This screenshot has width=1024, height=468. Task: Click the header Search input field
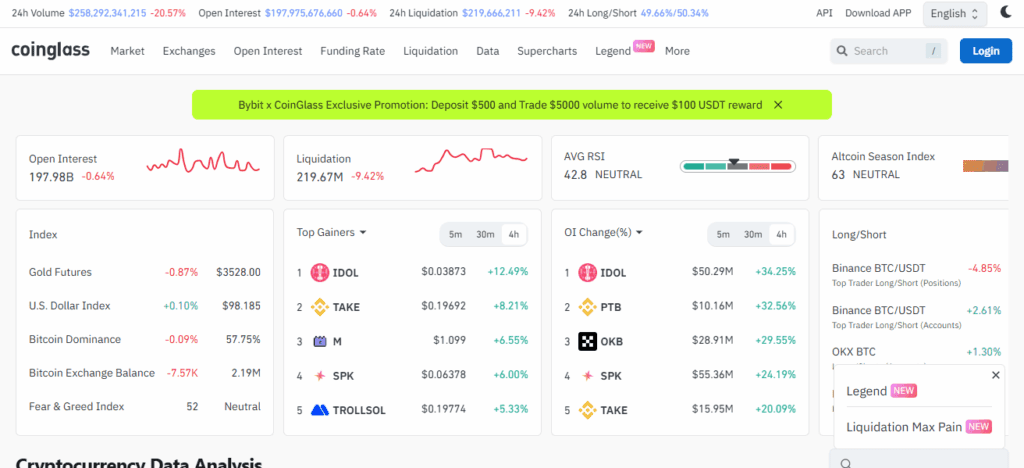coord(889,51)
